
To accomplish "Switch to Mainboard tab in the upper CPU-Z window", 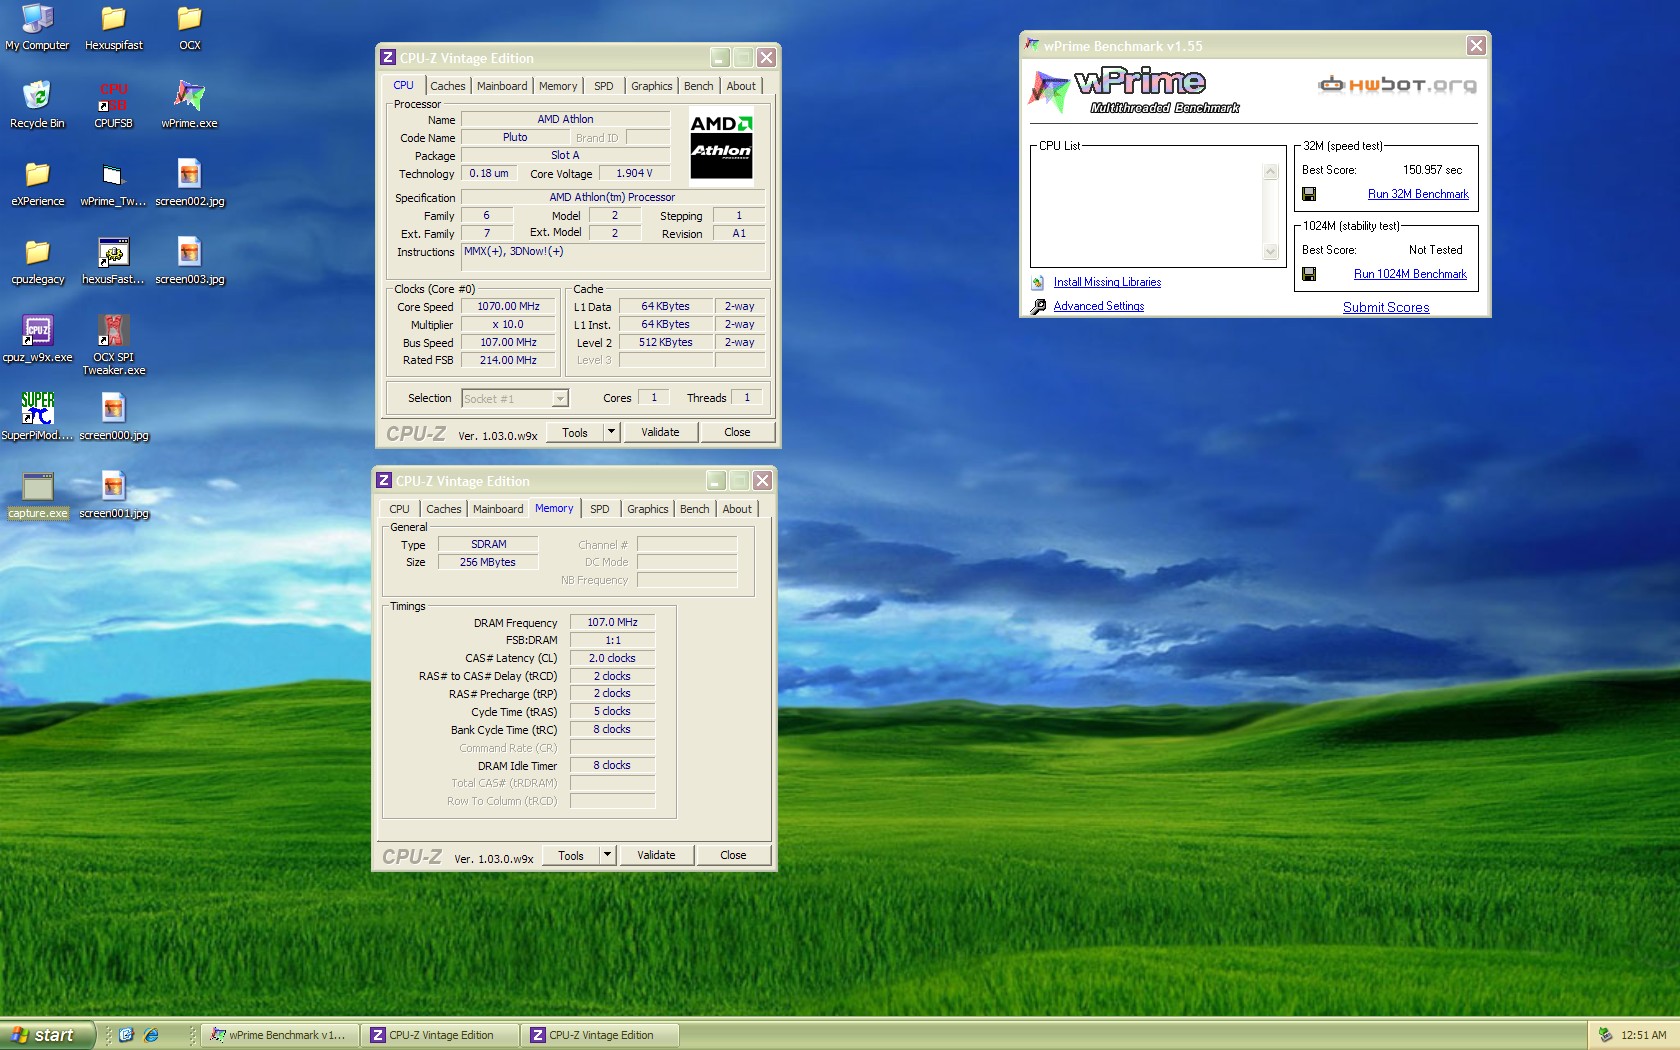I will click(x=502, y=86).
